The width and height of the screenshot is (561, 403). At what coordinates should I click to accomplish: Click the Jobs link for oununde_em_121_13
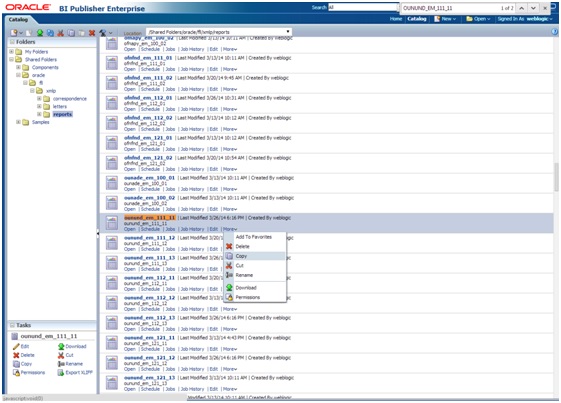[170, 389]
